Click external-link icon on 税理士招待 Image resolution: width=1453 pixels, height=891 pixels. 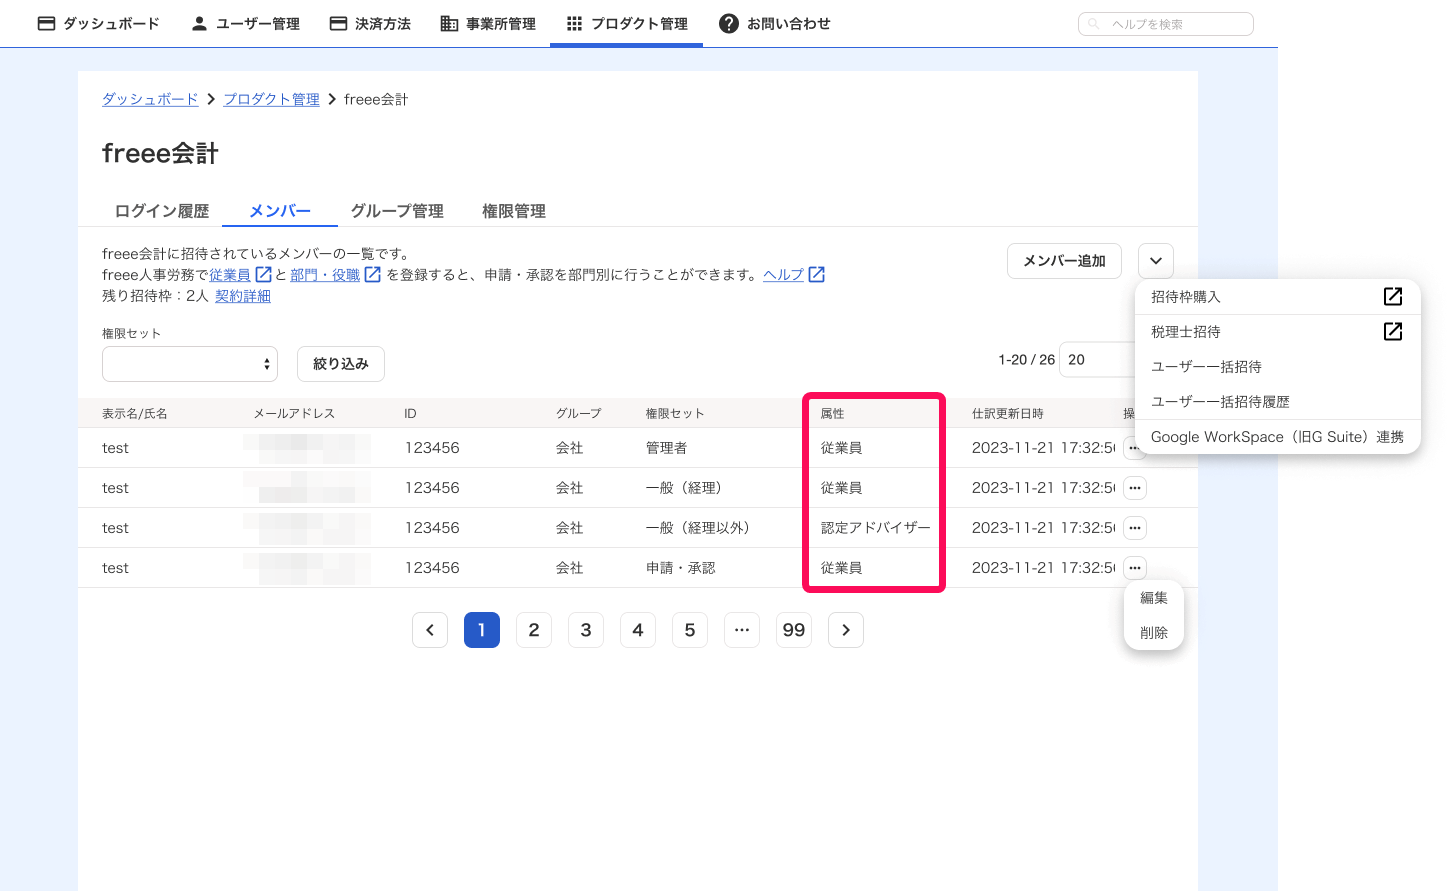point(1392,331)
